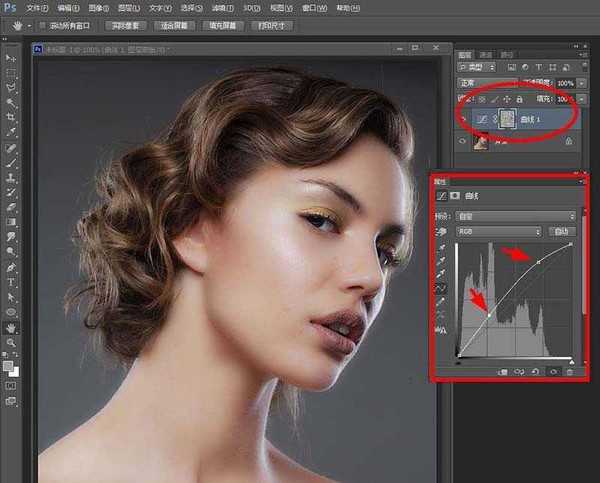600x483 pixels.
Task: Toggle visibility of the 曲线 1 layer
Action: click(x=463, y=118)
